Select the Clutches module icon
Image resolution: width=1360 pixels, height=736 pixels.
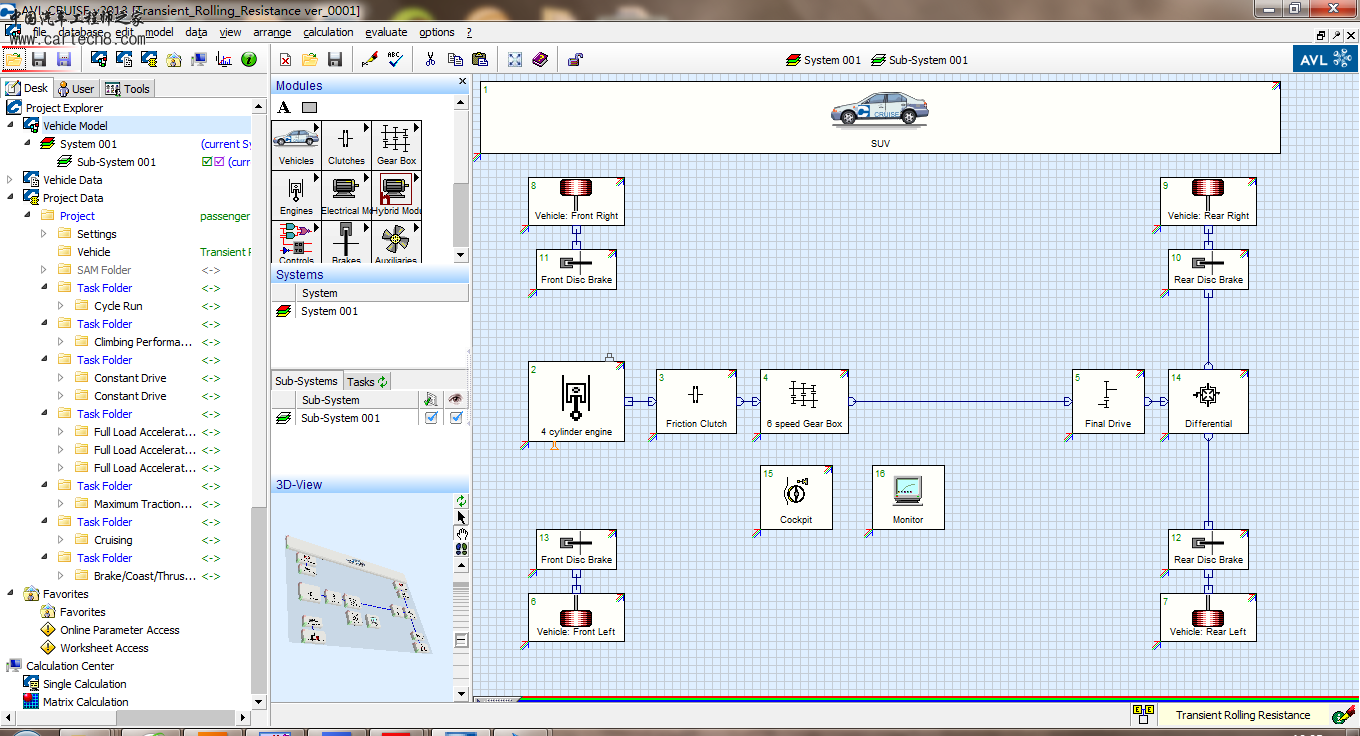click(x=346, y=144)
